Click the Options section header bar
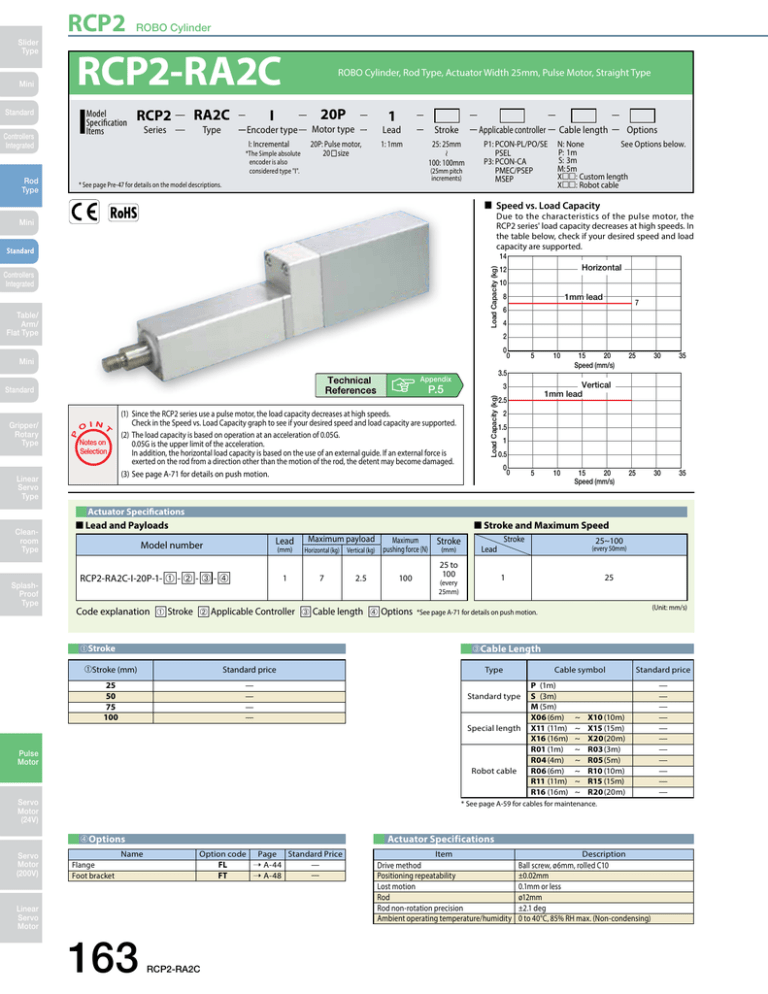768x994 pixels. pyautogui.click(x=207, y=839)
